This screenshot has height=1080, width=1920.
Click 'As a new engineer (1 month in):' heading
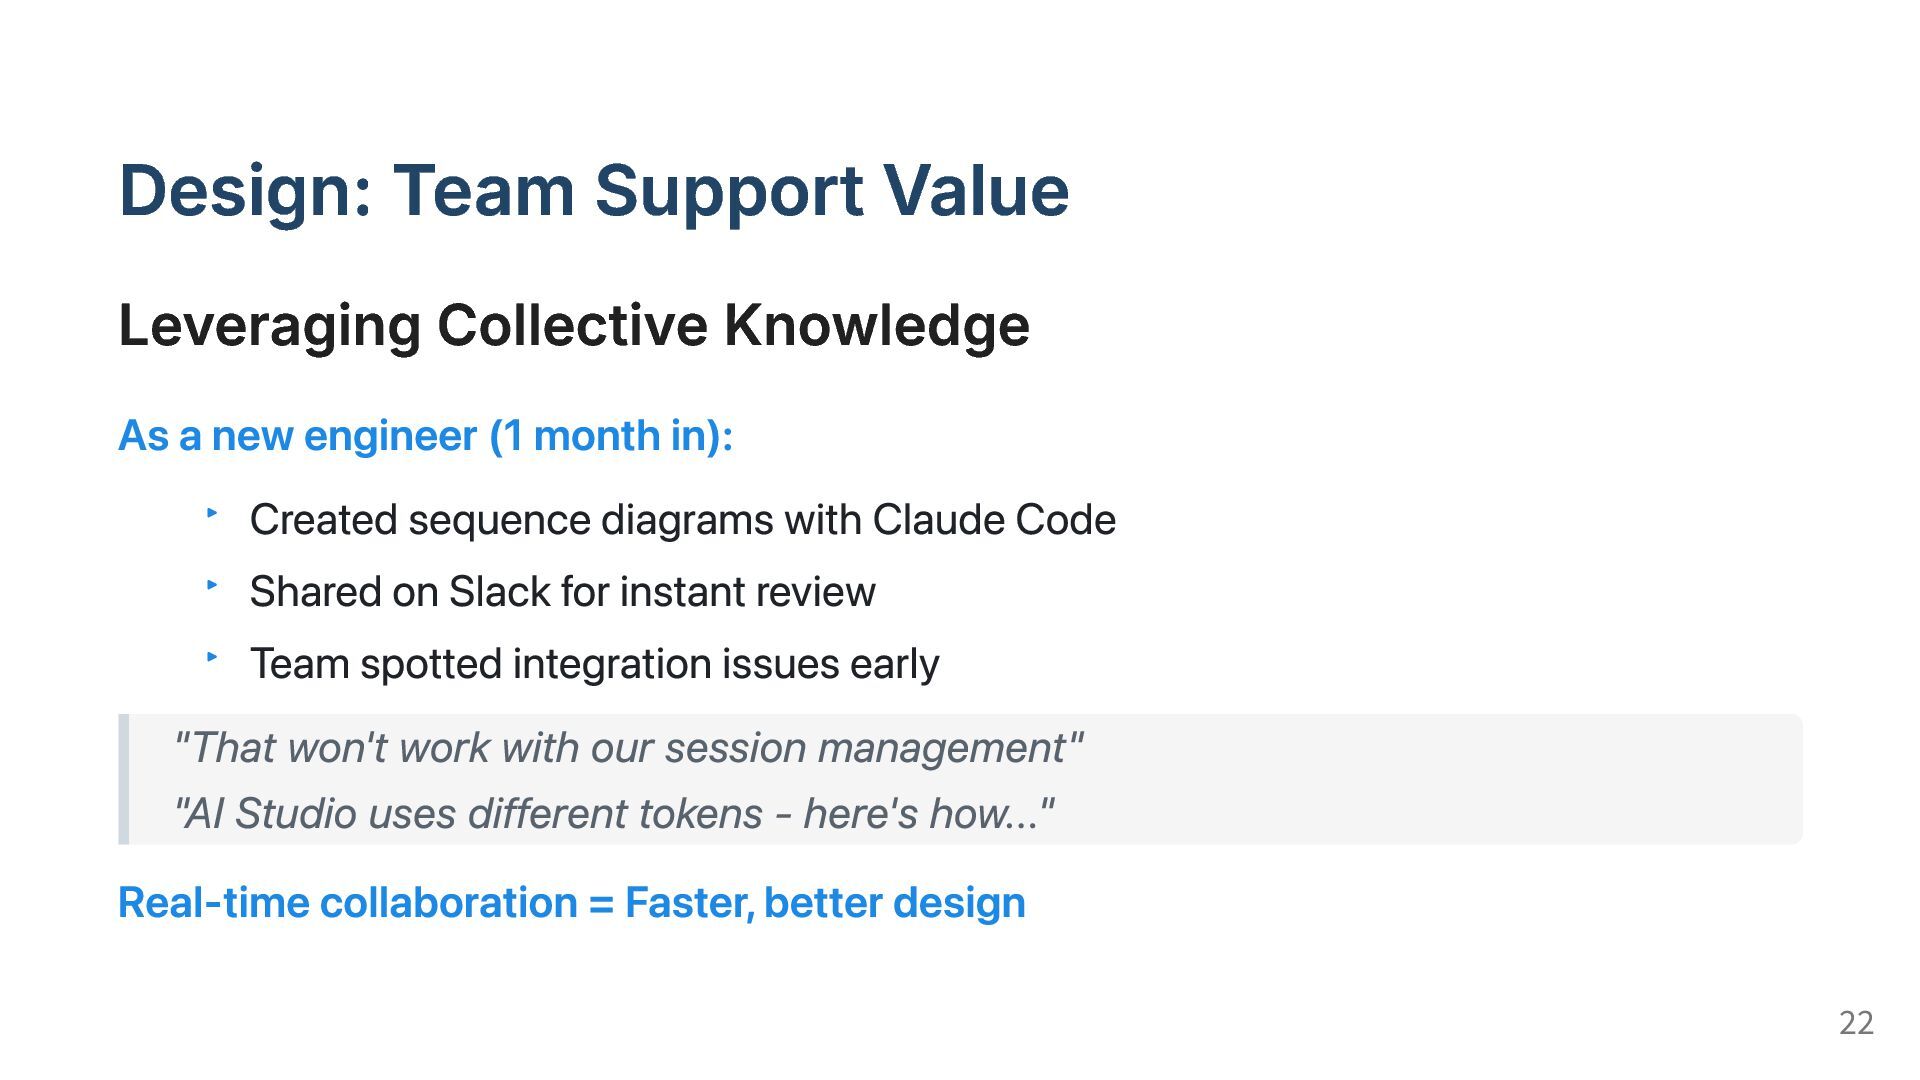426,436
